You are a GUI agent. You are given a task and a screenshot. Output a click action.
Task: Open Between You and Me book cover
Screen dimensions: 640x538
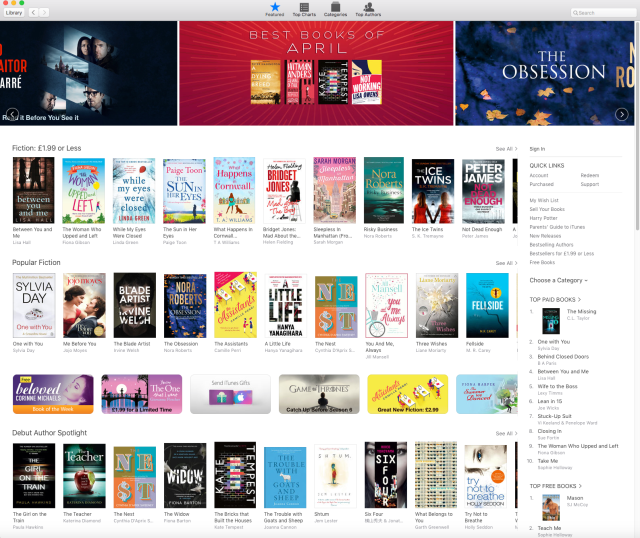(33, 190)
